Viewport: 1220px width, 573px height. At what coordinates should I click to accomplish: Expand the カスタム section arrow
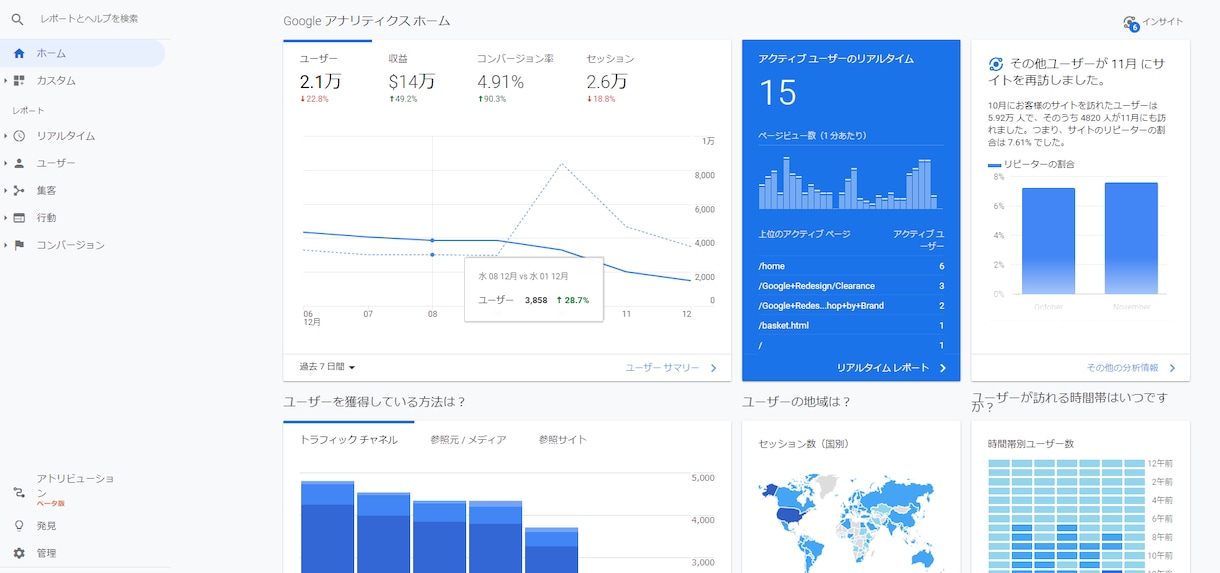[5, 80]
